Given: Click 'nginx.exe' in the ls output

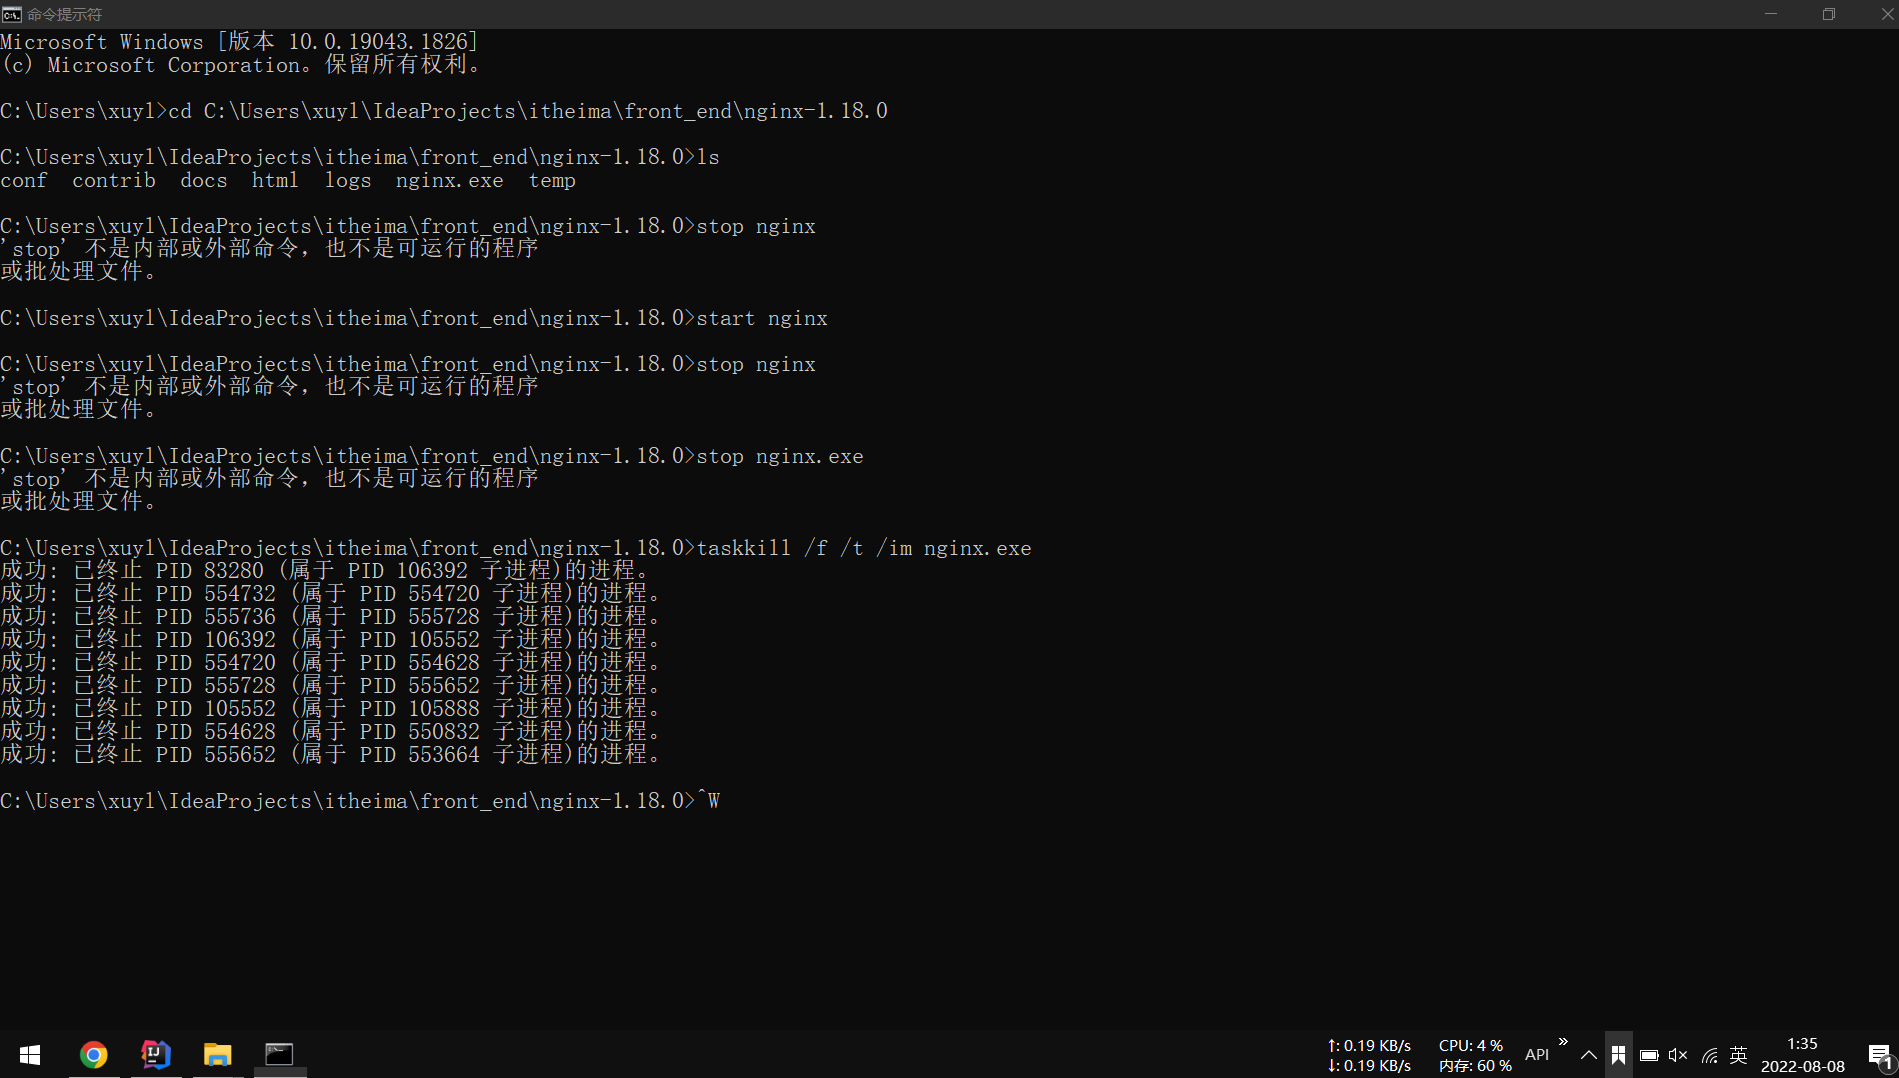Looking at the screenshot, I should click(449, 180).
